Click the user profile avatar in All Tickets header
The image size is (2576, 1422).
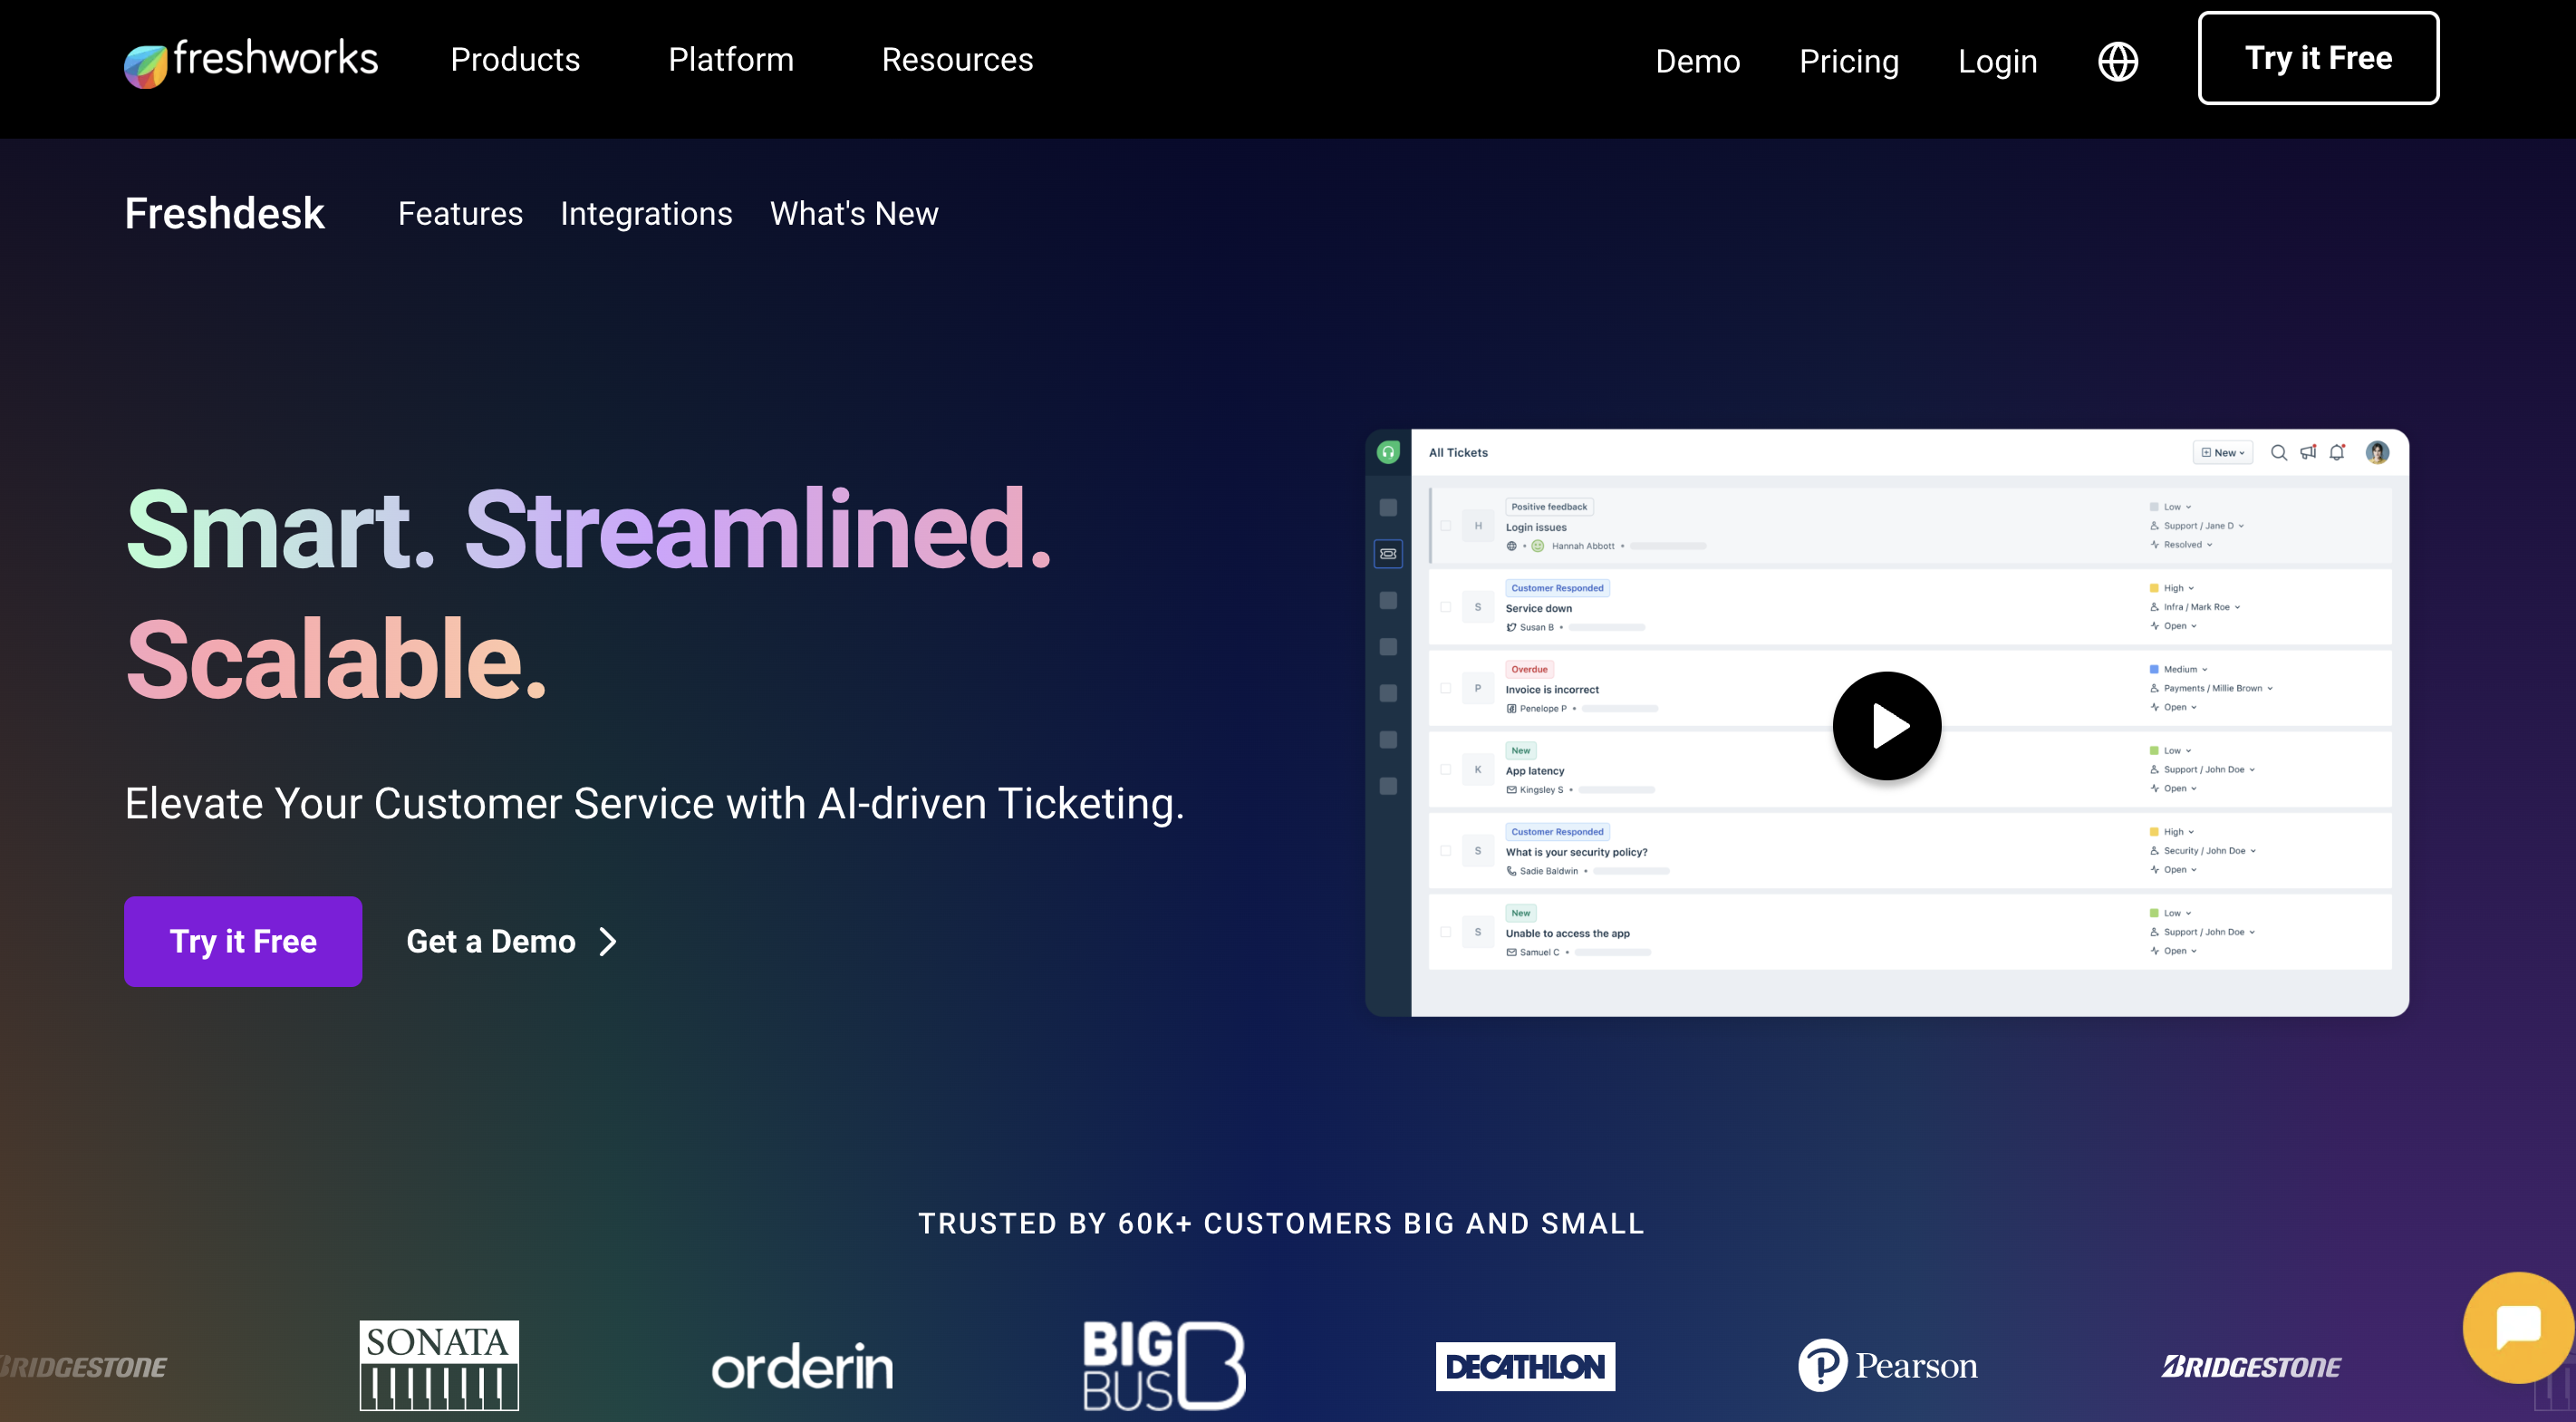click(2377, 452)
